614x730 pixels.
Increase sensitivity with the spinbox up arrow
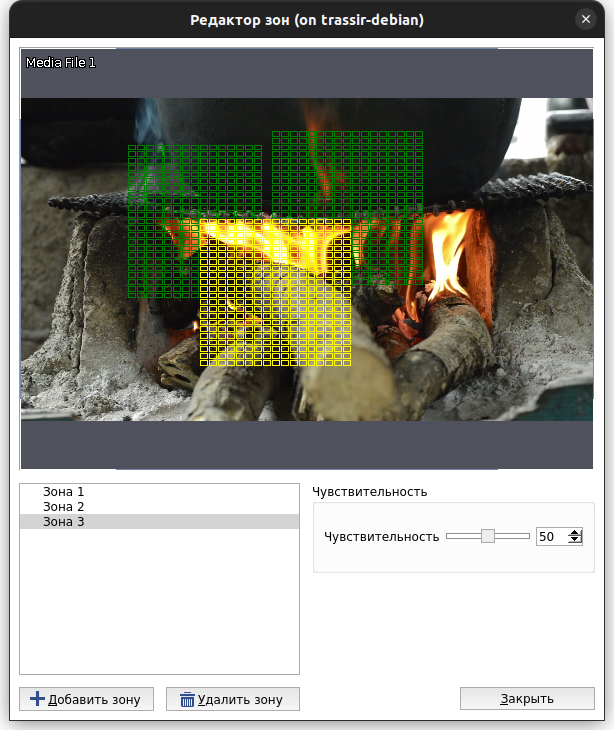tap(575, 533)
